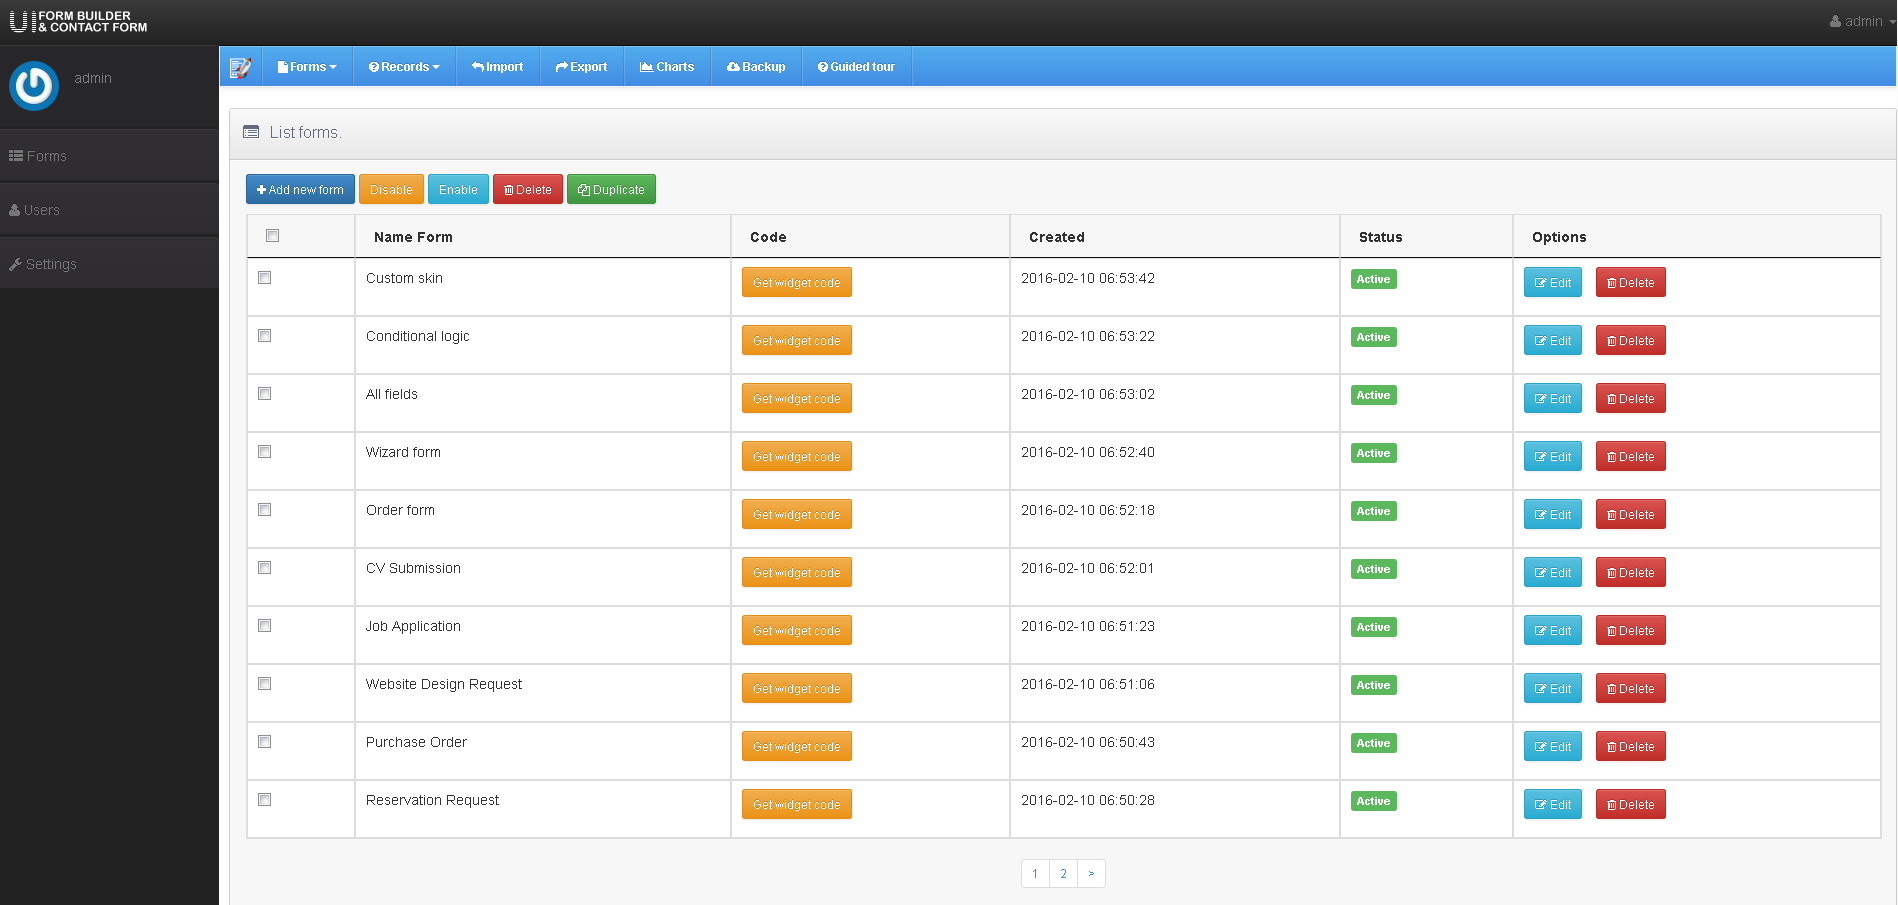Get widget code for Reservation Request
The image size is (1898, 905).
pyautogui.click(x=797, y=805)
